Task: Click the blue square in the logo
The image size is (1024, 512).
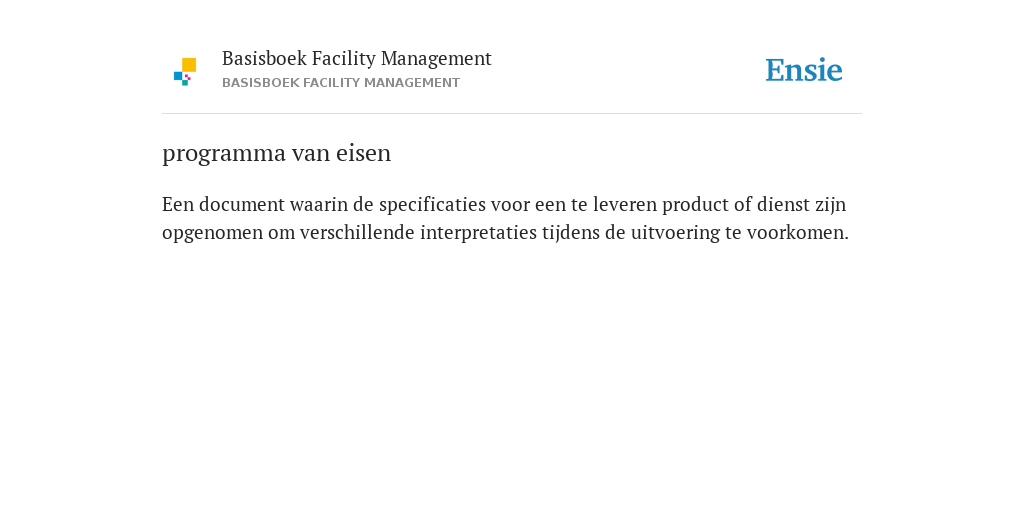Action: coord(178,76)
